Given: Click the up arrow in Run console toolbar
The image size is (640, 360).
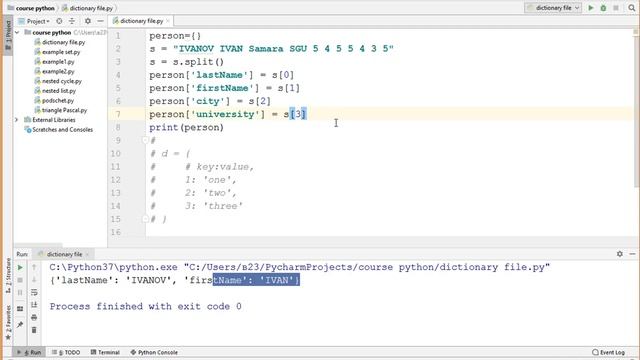Looking at the screenshot, I should (x=34, y=267).
